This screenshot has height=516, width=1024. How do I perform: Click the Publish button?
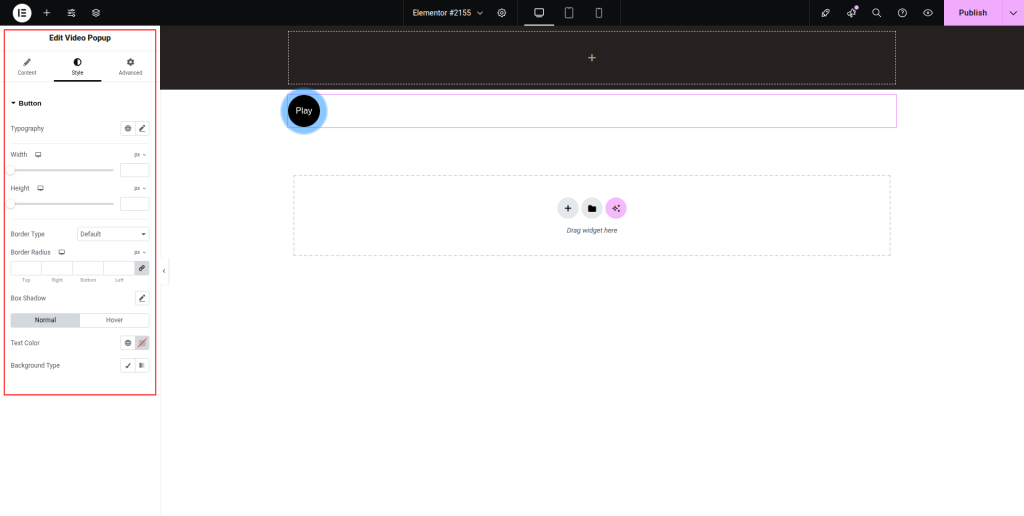click(x=972, y=12)
